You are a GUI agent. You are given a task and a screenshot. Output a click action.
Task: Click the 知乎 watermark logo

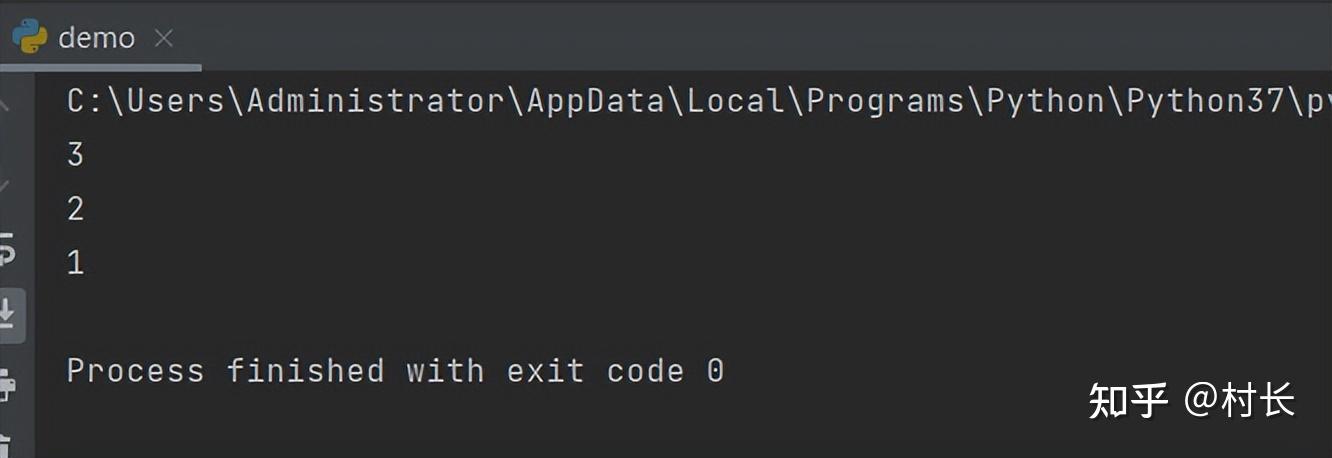point(1128,400)
